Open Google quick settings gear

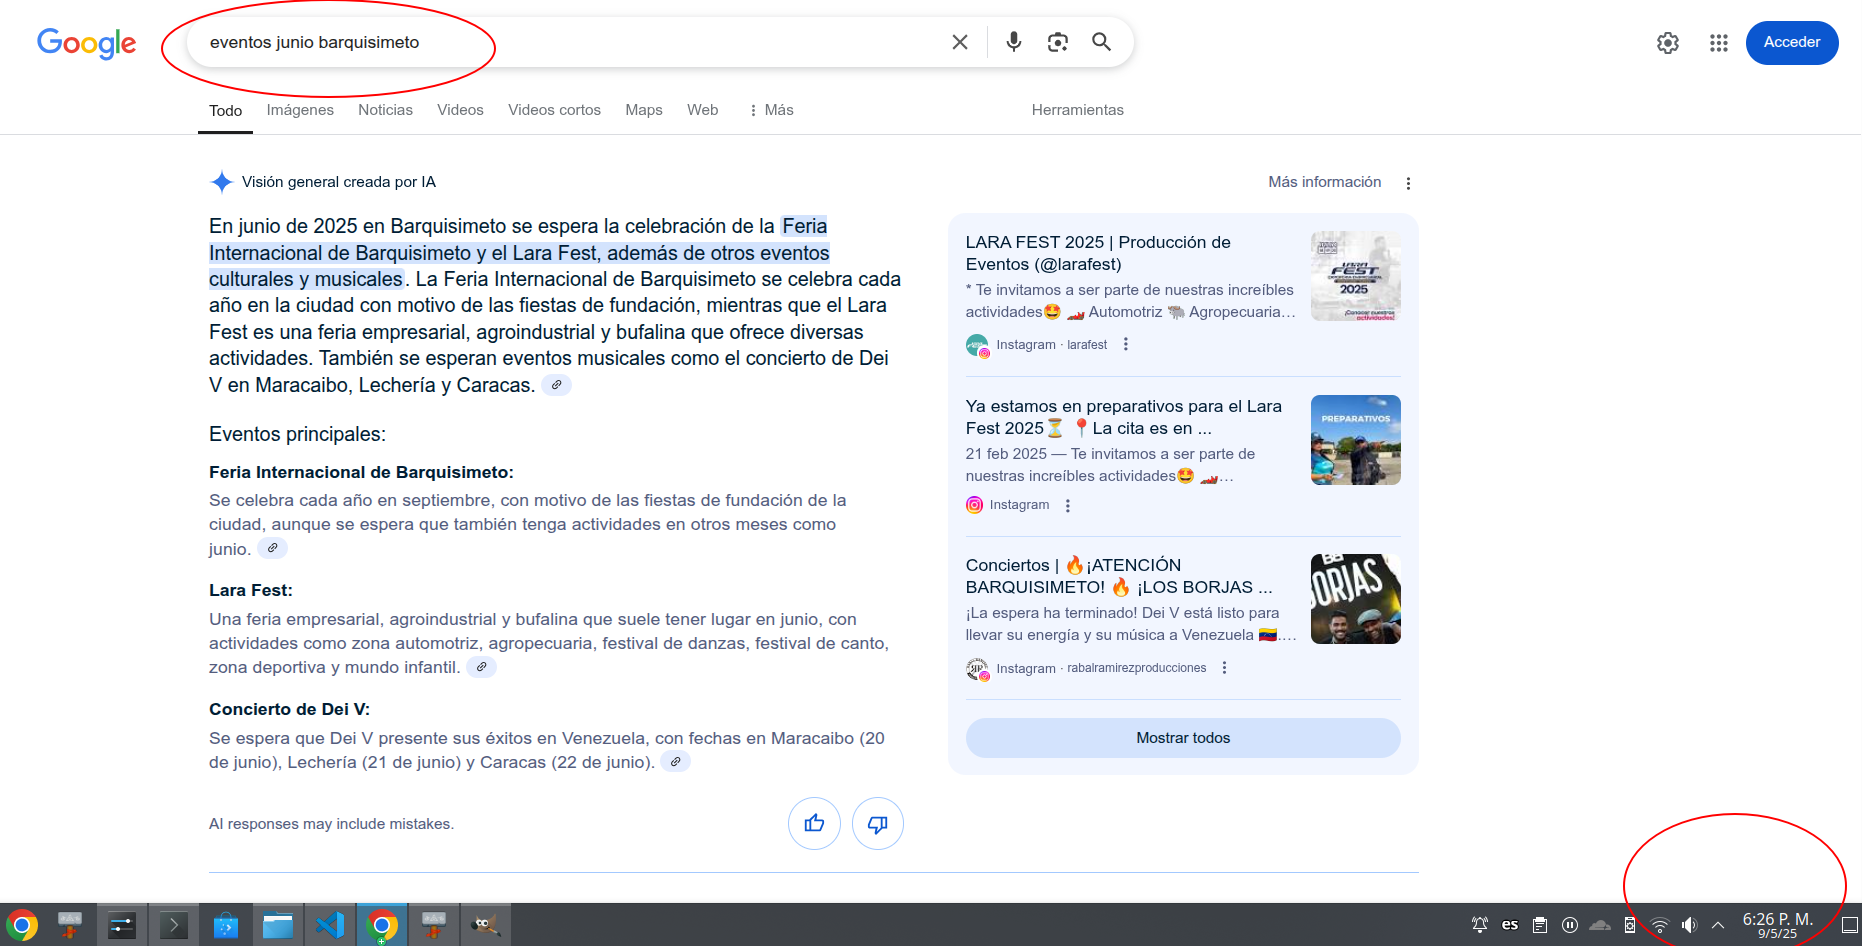click(x=1667, y=43)
